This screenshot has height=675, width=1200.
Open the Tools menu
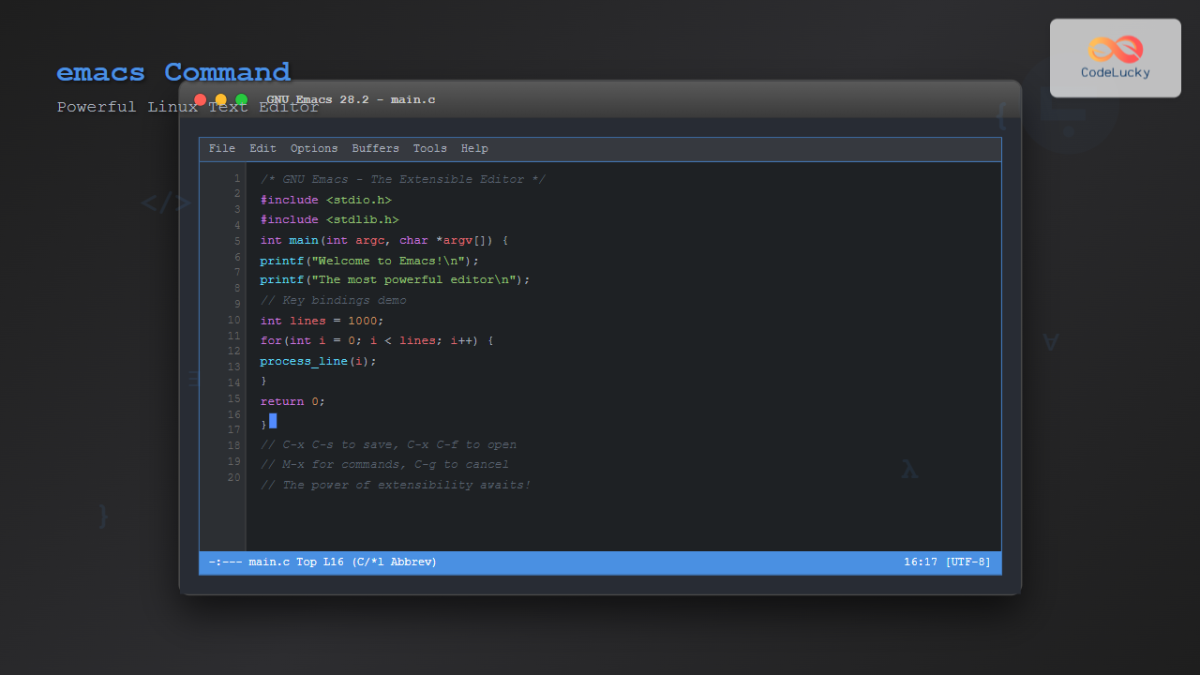point(430,148)
